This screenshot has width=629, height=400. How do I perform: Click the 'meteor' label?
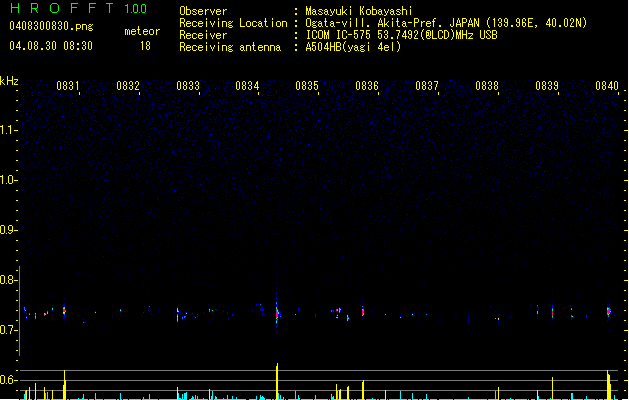142,31
